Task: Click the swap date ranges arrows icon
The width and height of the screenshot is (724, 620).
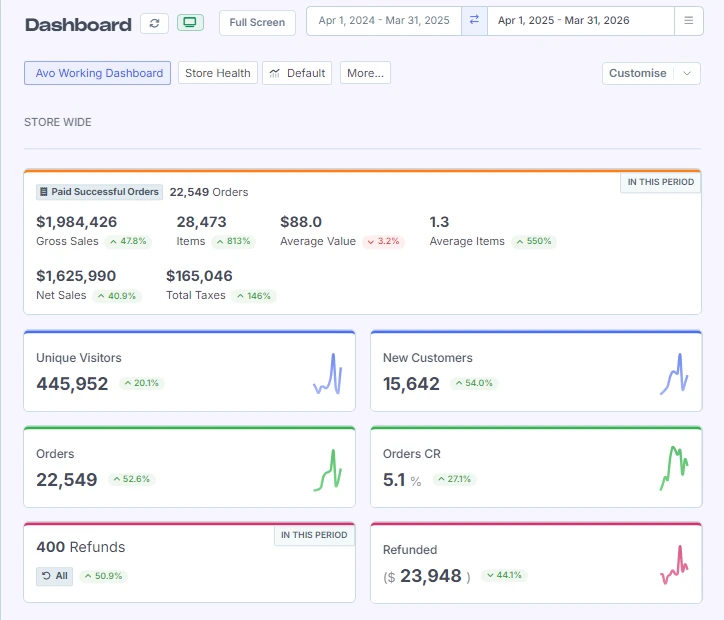Action: [474, 20]
